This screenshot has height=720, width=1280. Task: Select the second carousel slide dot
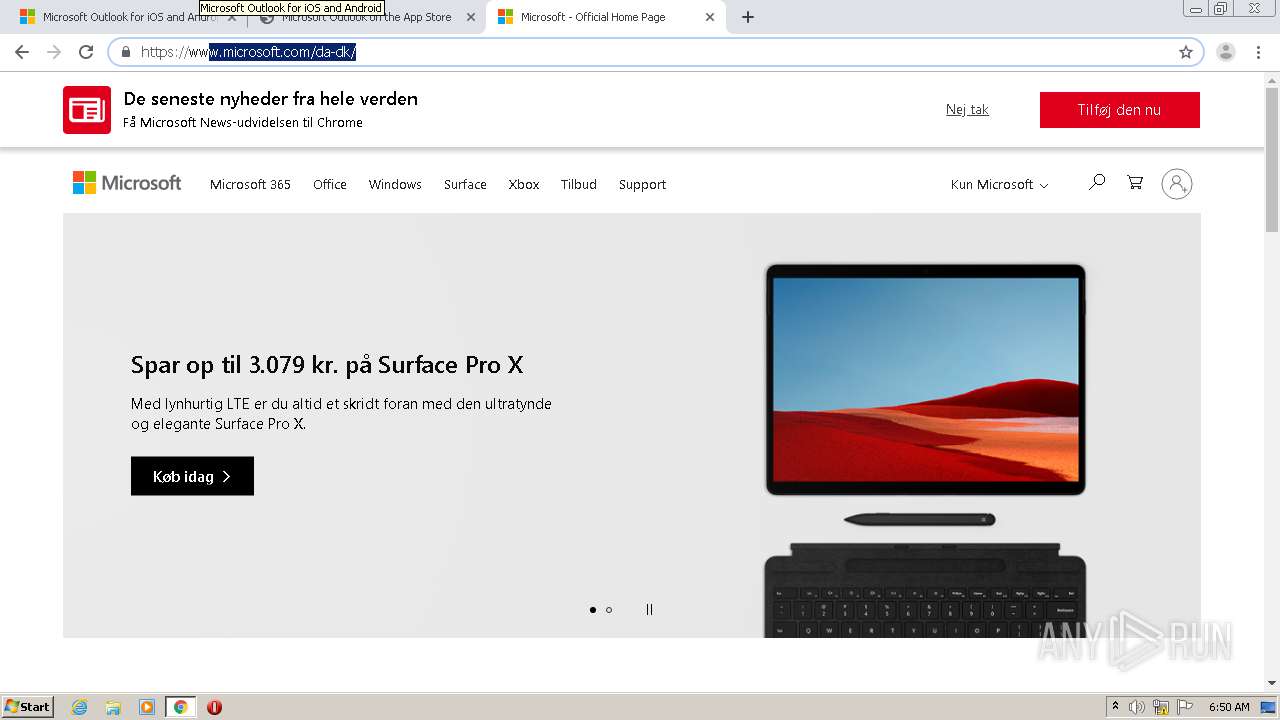(609, 610)
